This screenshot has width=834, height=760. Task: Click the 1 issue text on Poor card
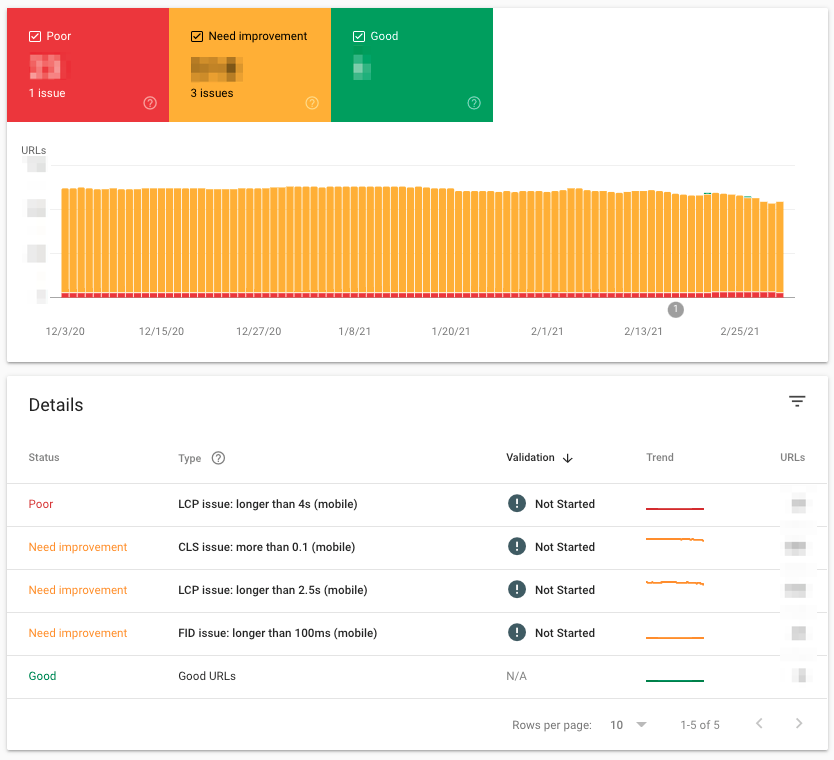click(x=47, y=93)
